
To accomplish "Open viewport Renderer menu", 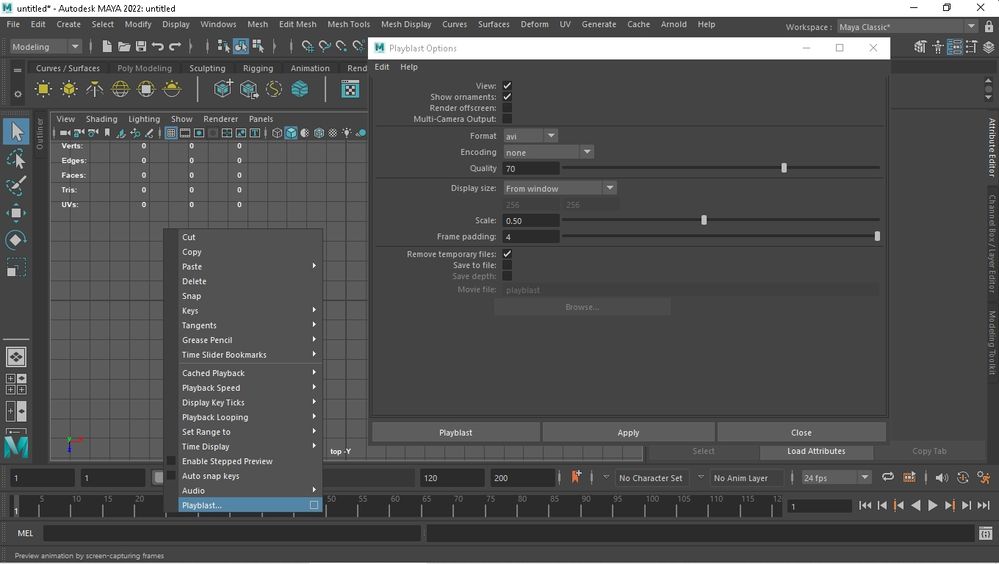I will point(220,119).
